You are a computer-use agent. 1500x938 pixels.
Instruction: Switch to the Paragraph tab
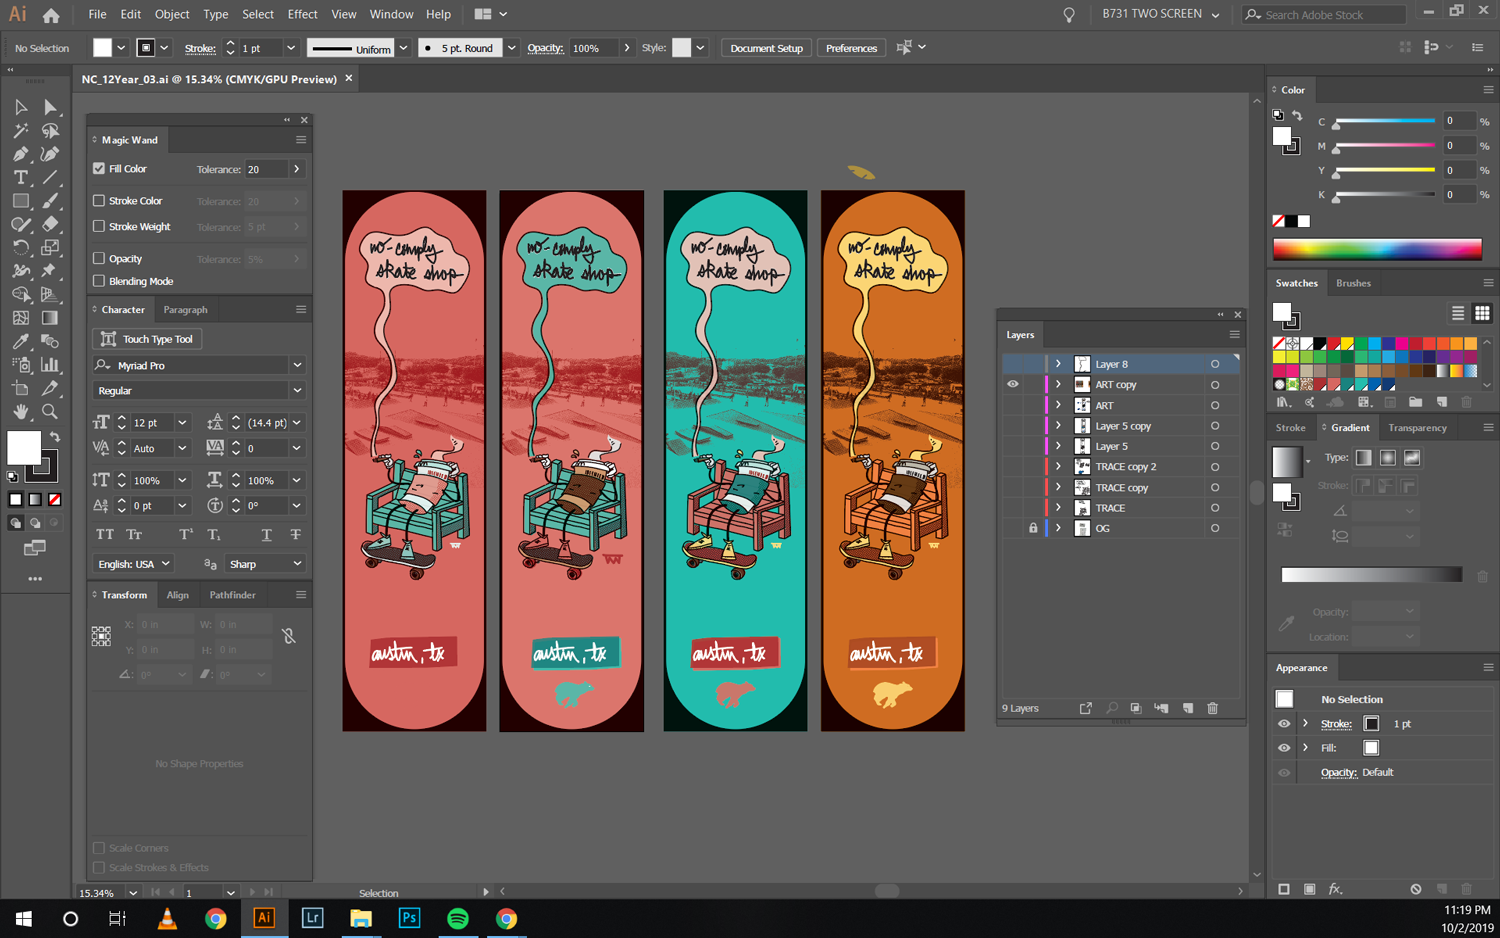(x=185, y=310)
